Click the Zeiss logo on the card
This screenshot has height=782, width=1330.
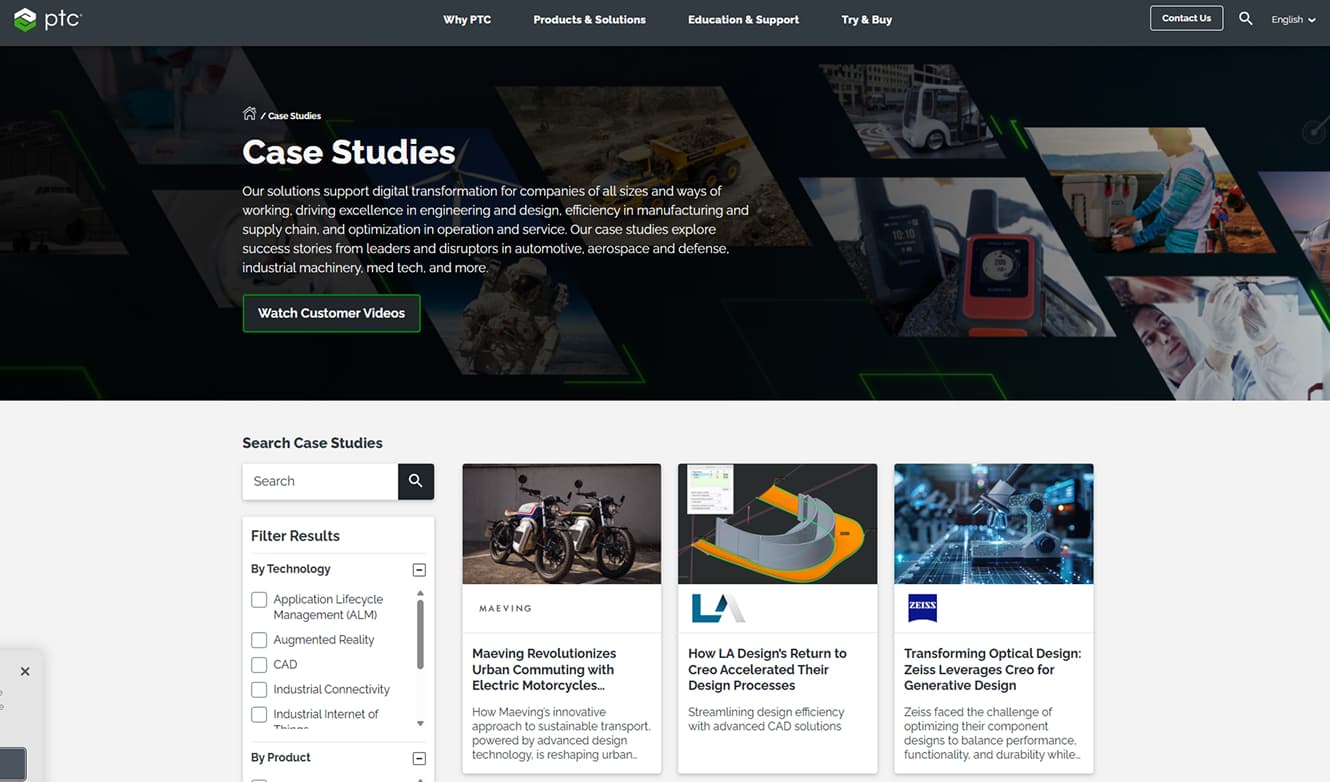tap(922, 608)
